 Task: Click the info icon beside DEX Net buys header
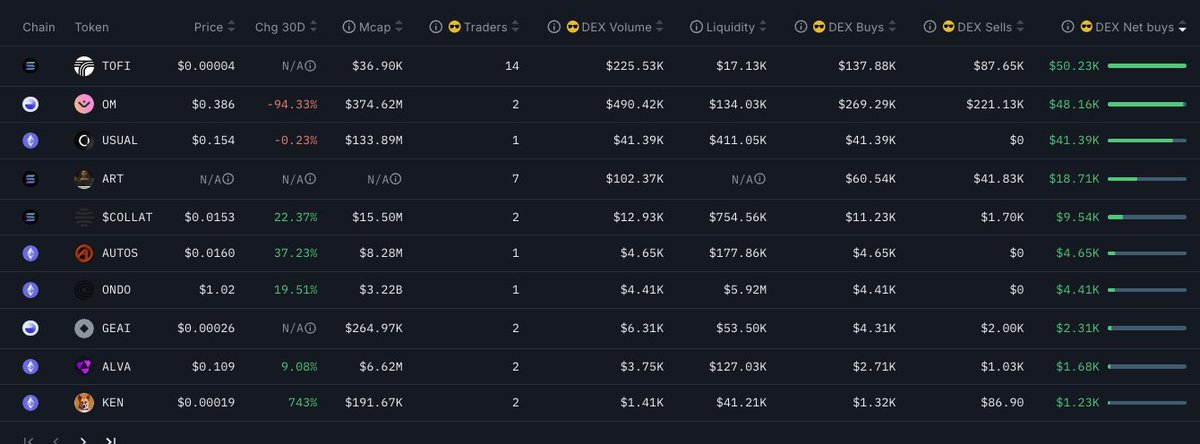(1067, 27)
